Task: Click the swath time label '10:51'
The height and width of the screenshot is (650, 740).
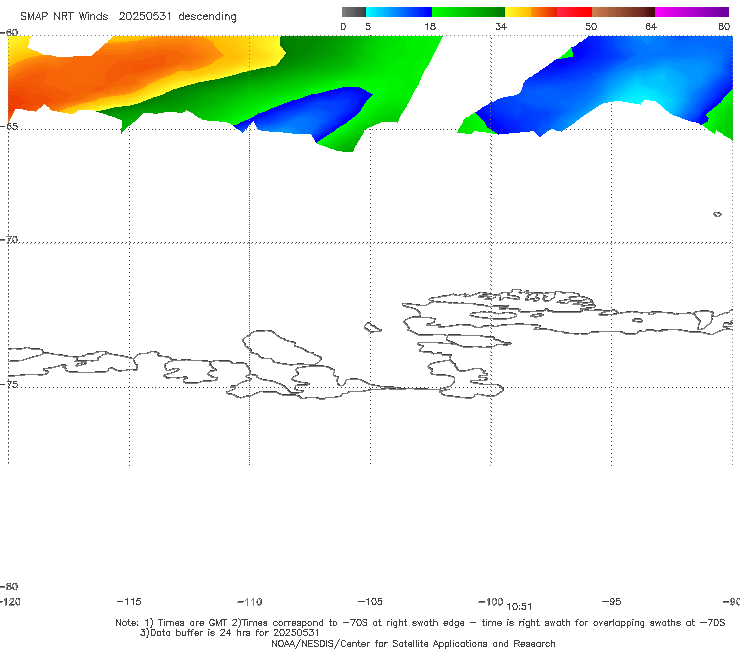Action: tap(519, 607)
